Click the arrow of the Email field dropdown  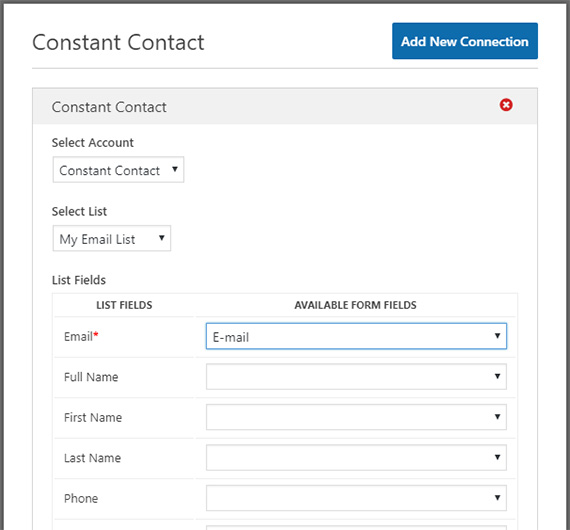click(x=497, y=336)
